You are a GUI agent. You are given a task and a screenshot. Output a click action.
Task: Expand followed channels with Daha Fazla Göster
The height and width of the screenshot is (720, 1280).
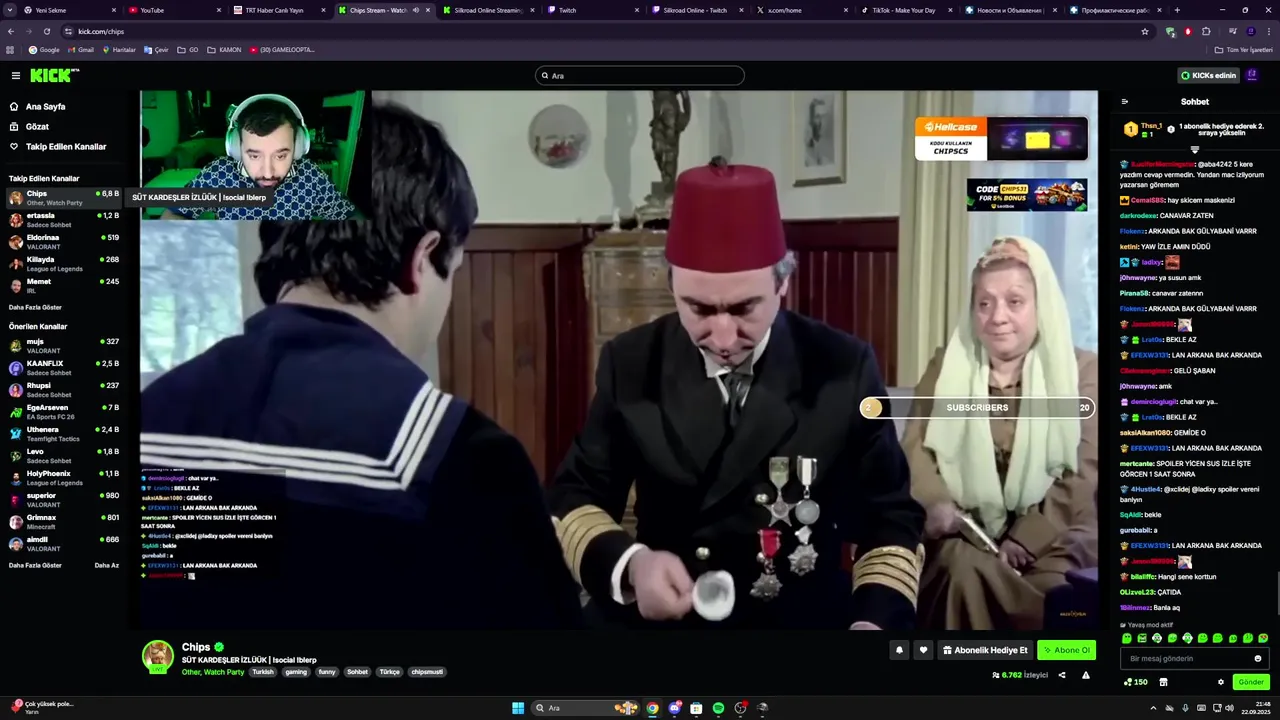(35, 307)
